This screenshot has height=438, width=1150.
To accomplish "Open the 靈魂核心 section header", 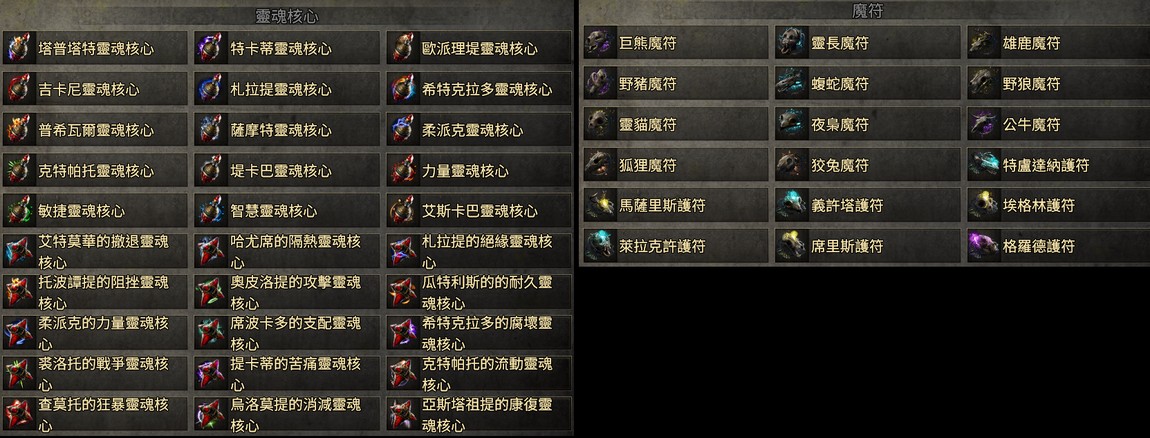I will 287,15.
